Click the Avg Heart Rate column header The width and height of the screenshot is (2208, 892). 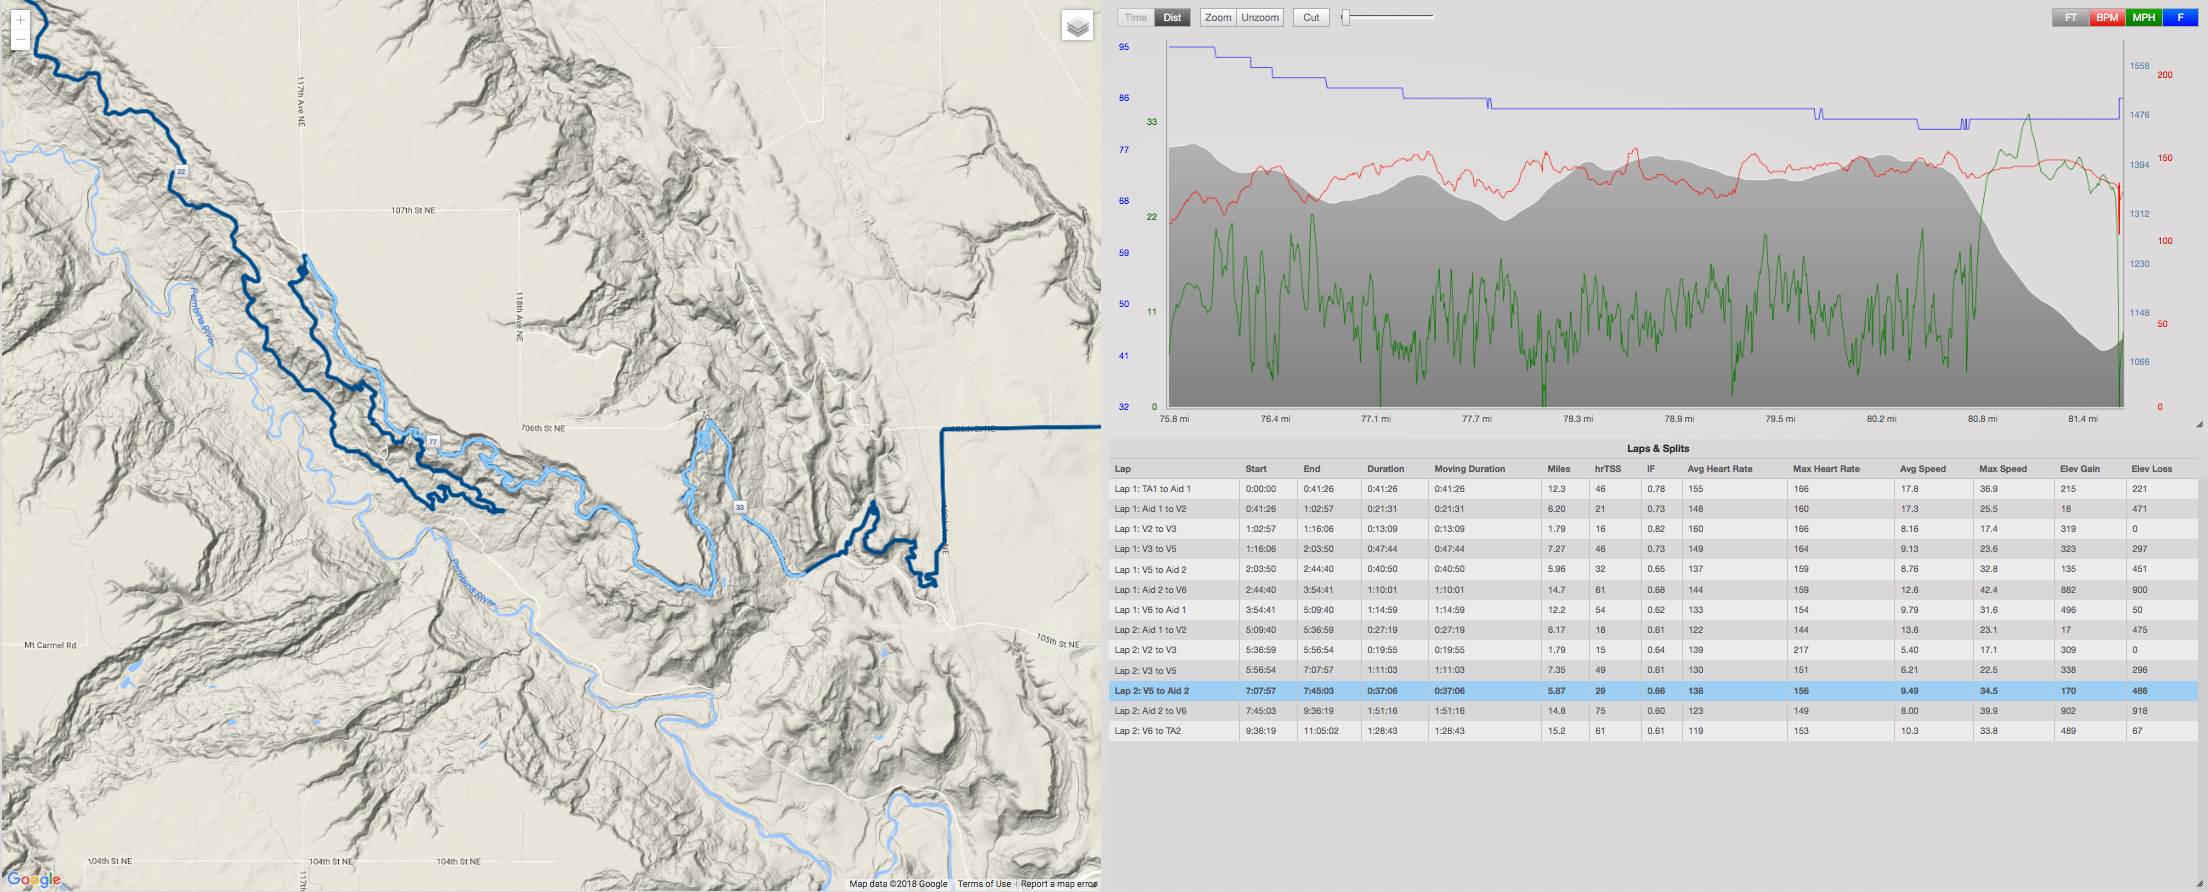(1720, 469)
